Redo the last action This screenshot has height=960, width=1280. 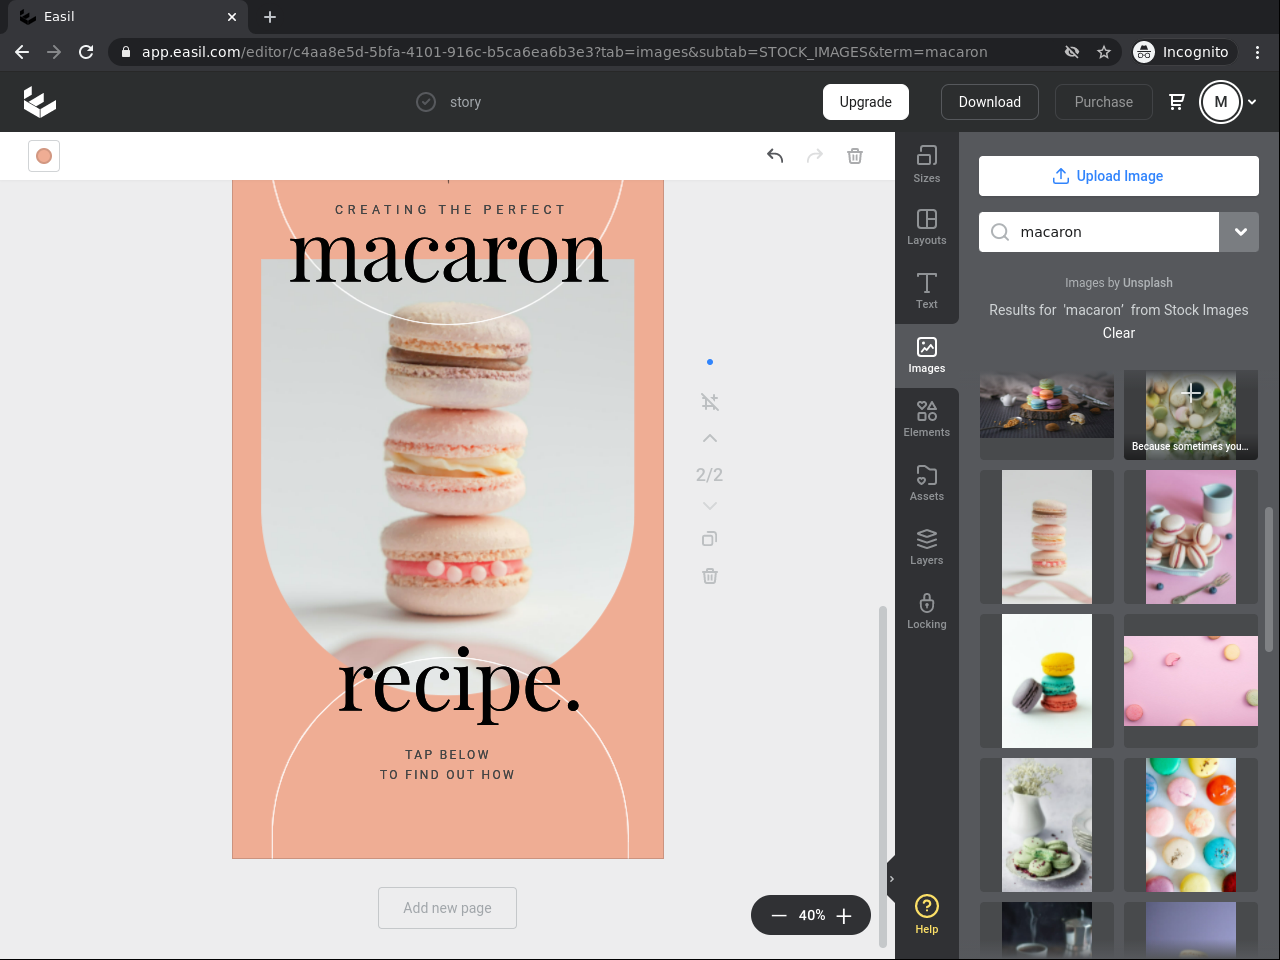pyautogui.click(x=815, y=156)
